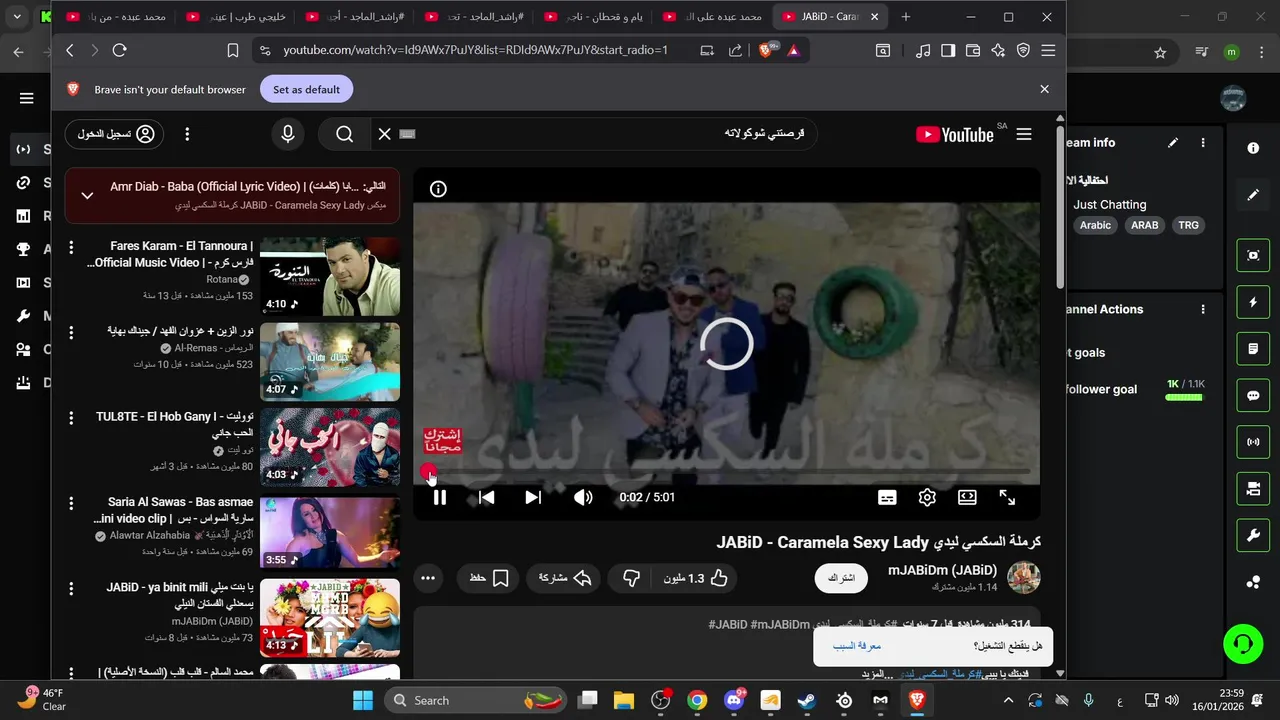
Task: Click the video info card icon
Action: [x=438, y=189]
